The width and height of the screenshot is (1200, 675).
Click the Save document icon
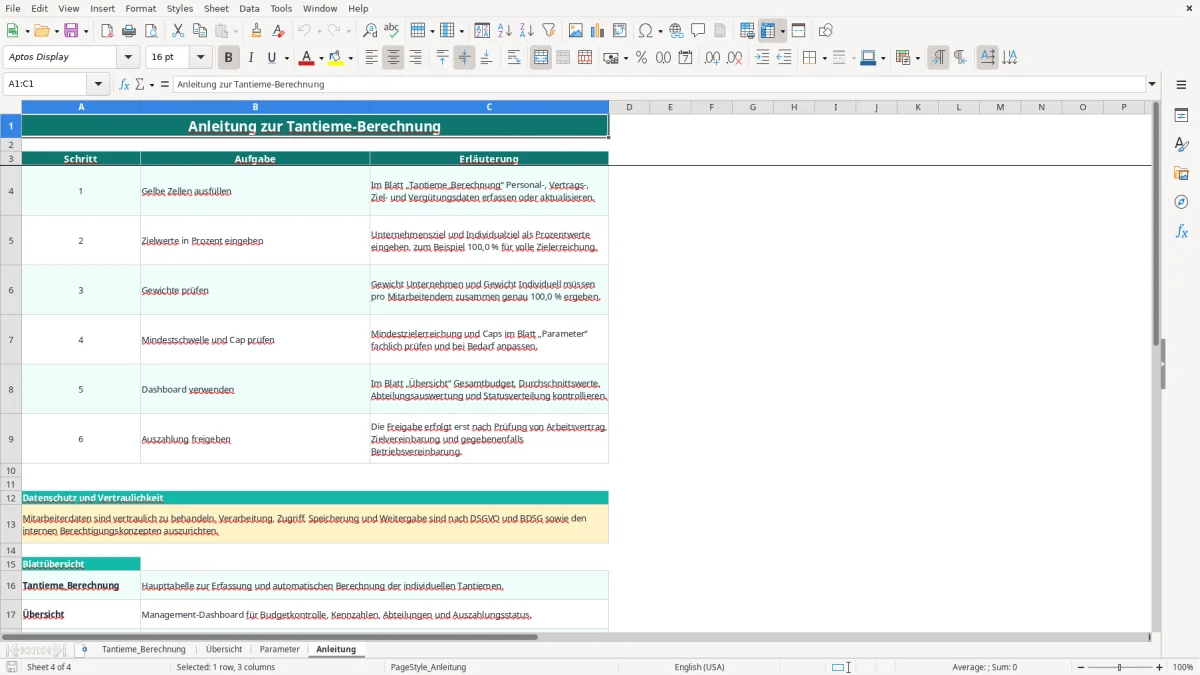click(x=71, y=31)
